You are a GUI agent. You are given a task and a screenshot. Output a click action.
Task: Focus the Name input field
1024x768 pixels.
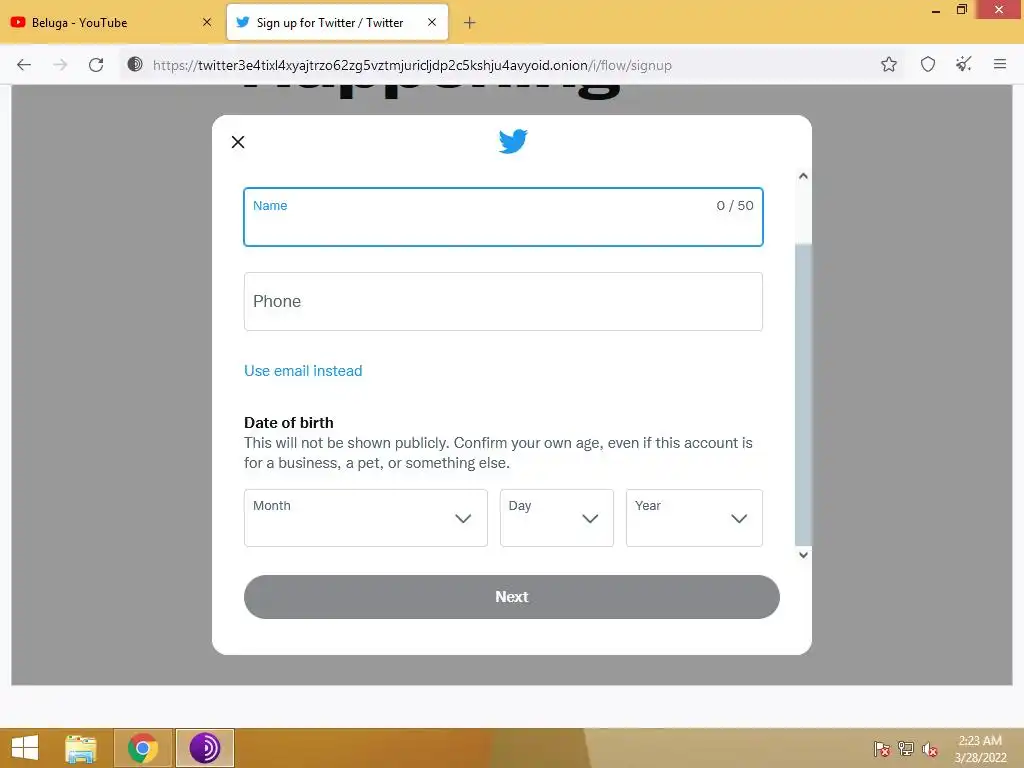point(503,217)
